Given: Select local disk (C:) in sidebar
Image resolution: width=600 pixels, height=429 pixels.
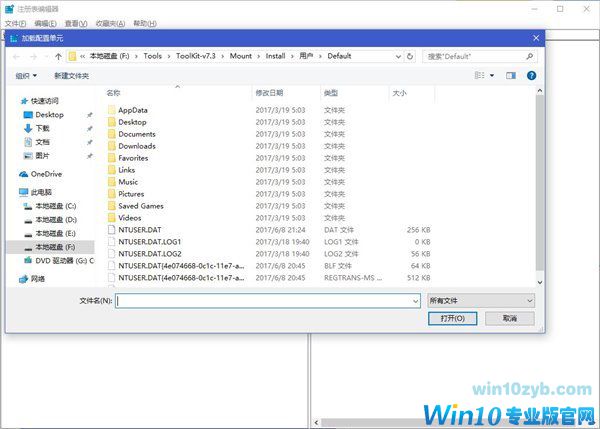Looking at the screenshot, I should pos(56,206).
